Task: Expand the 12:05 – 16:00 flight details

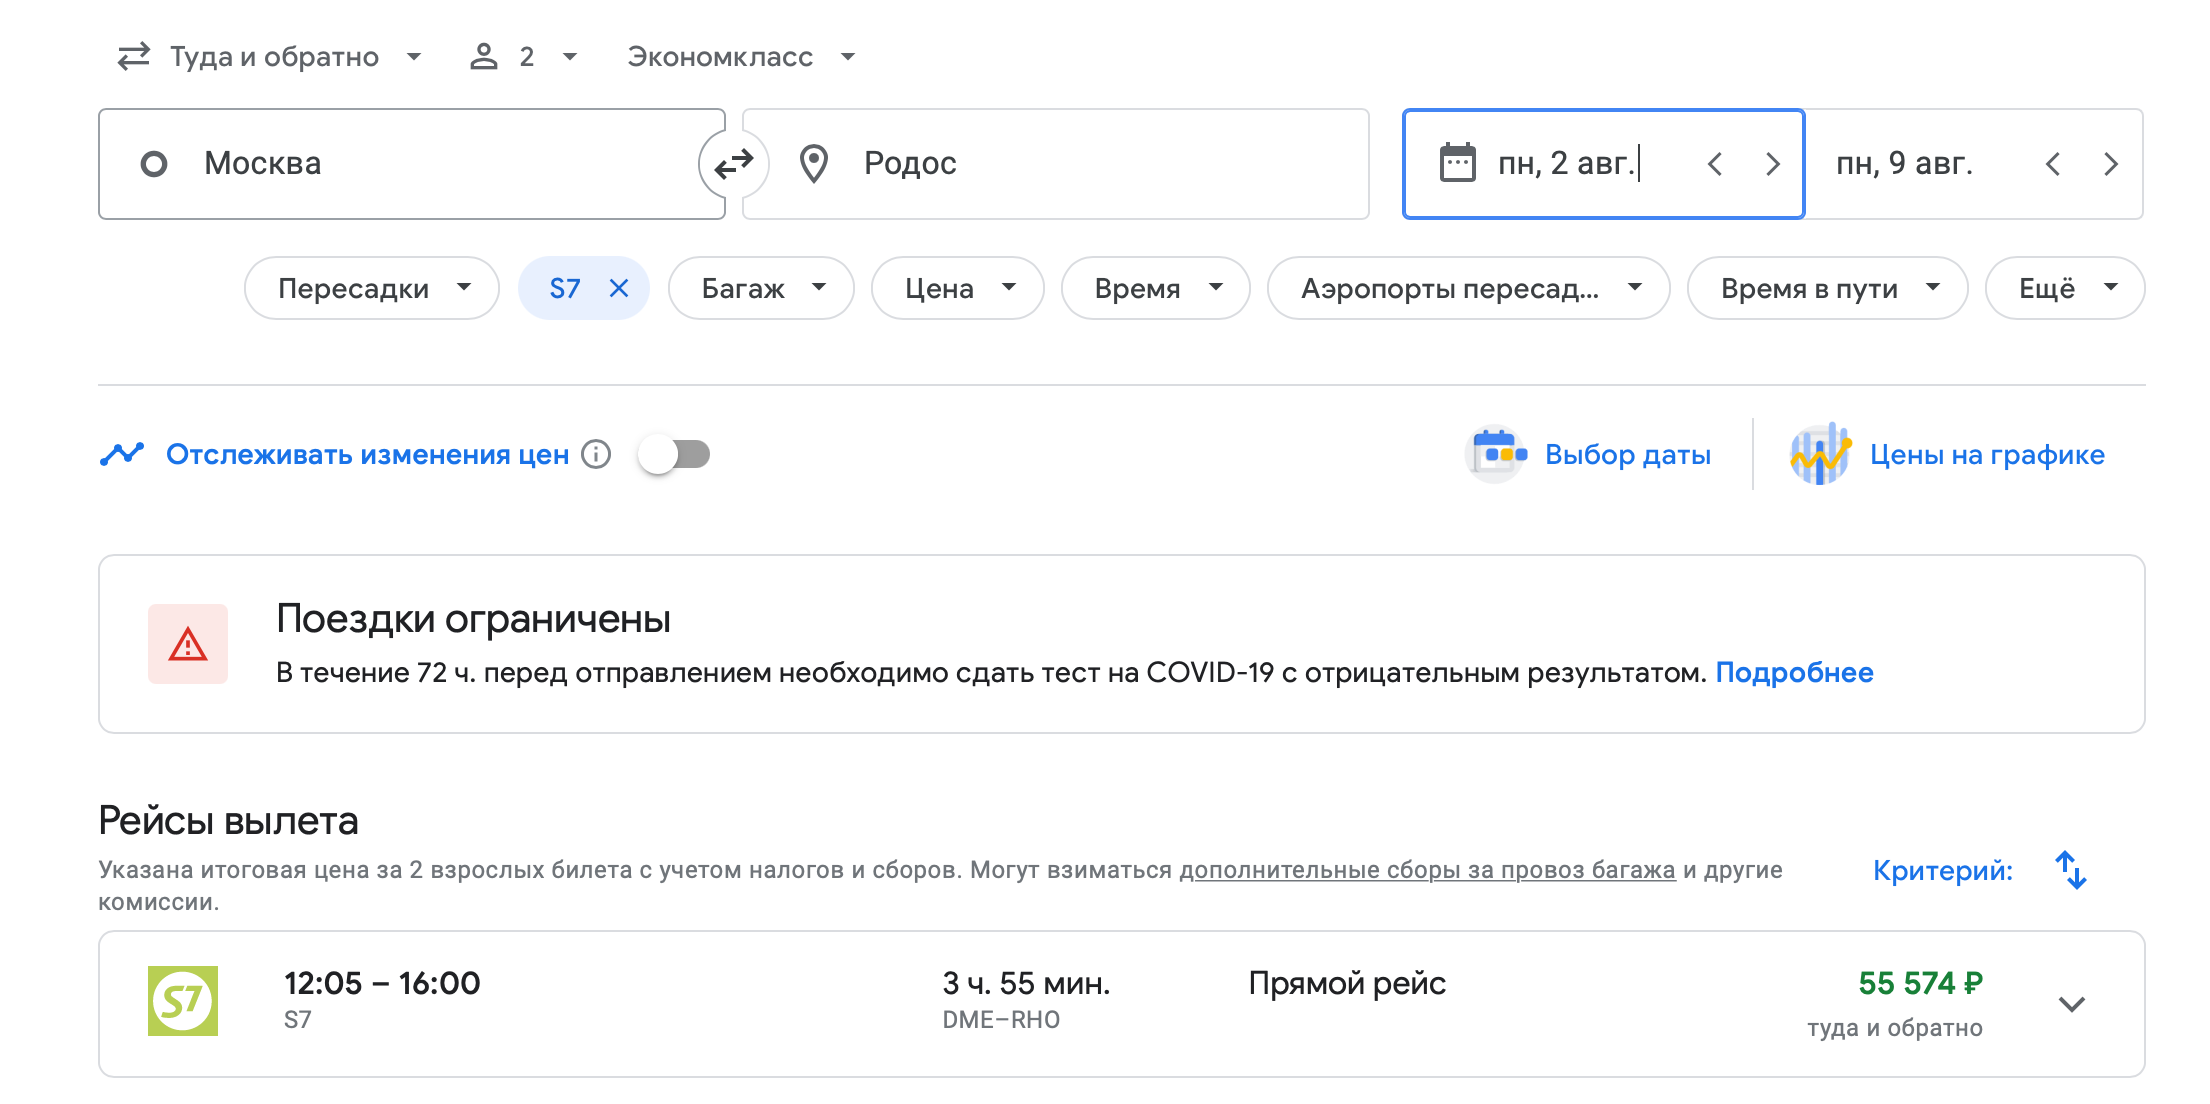Action: (2071, 1003)
